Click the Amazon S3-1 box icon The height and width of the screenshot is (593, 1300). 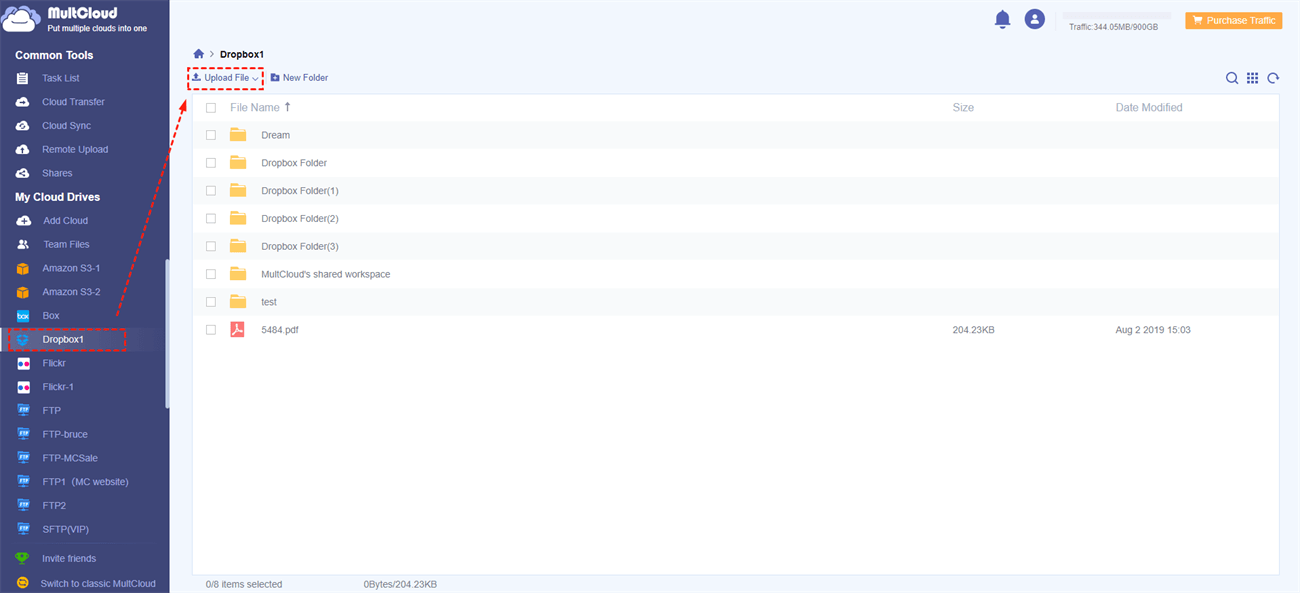(23, 268)
